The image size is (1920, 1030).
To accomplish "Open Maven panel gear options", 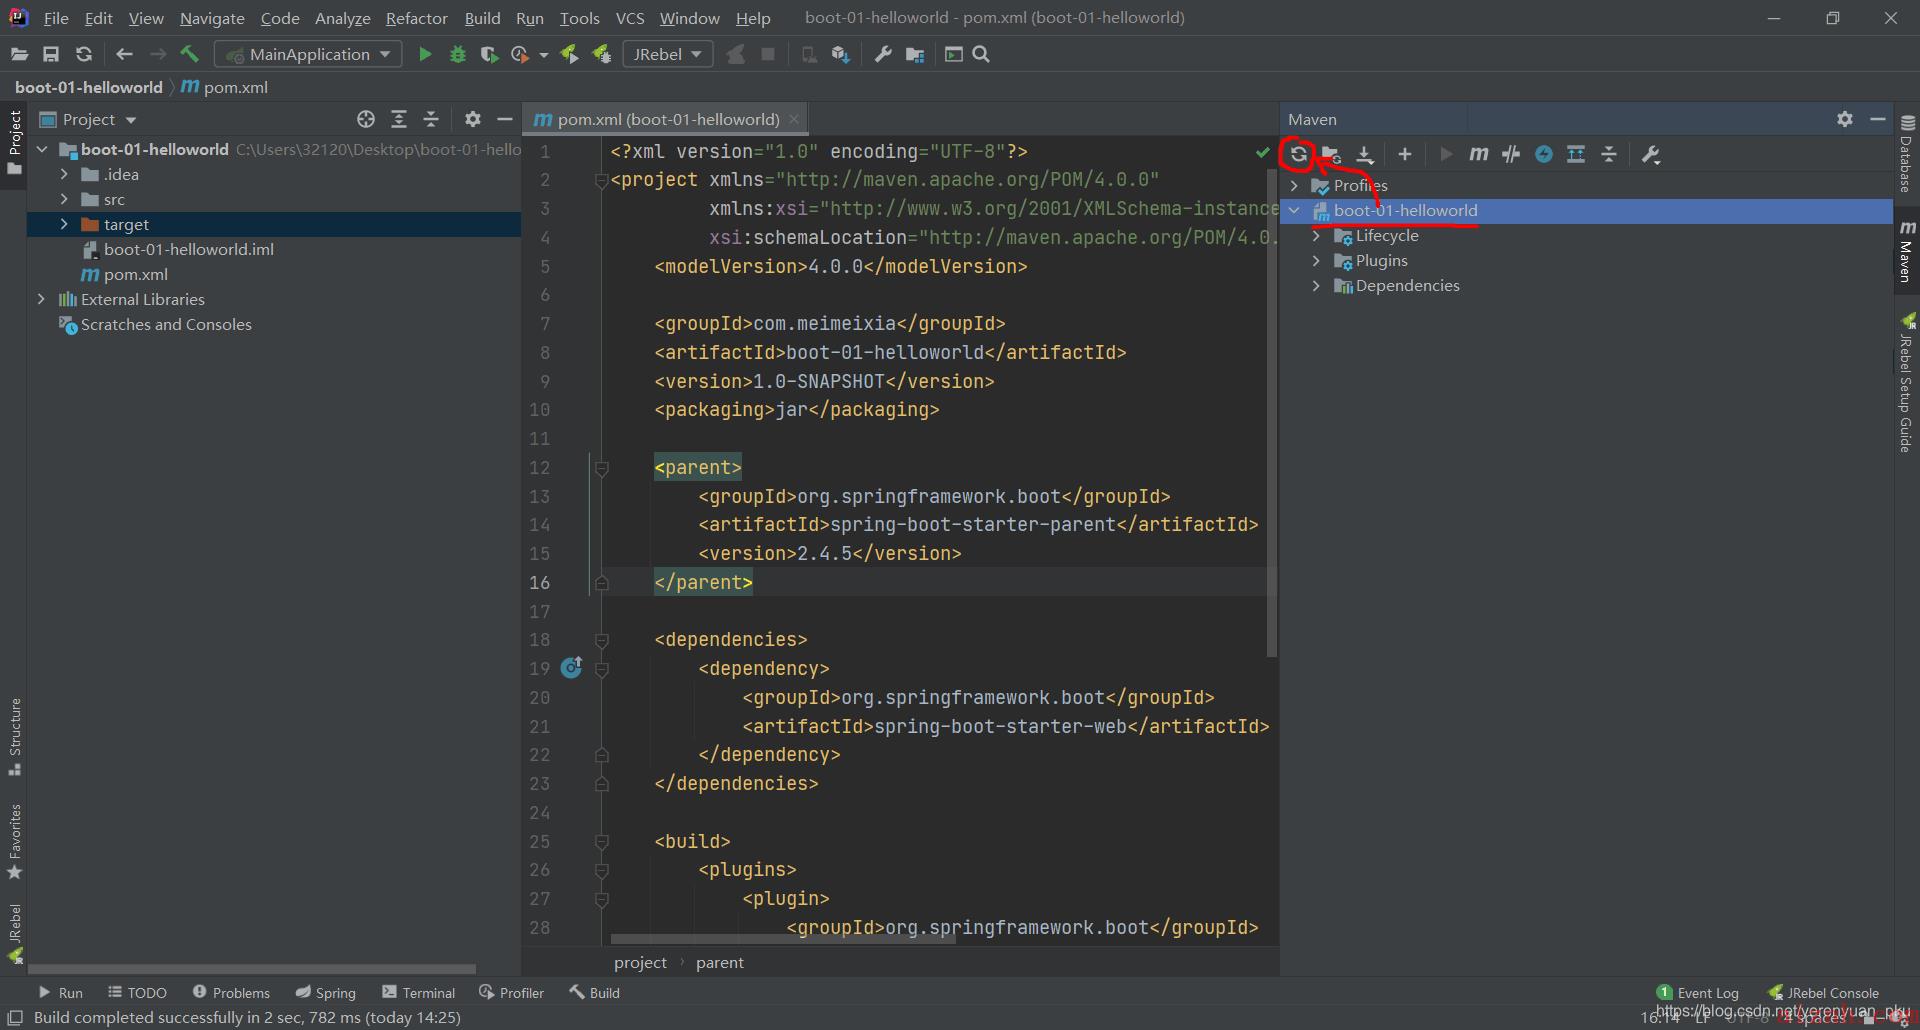I will [1845, 119].
